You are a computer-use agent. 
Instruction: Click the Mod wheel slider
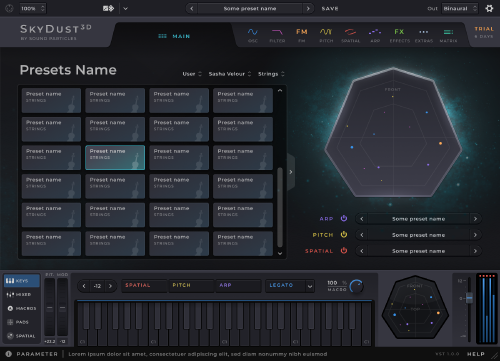tap(62, 307)
